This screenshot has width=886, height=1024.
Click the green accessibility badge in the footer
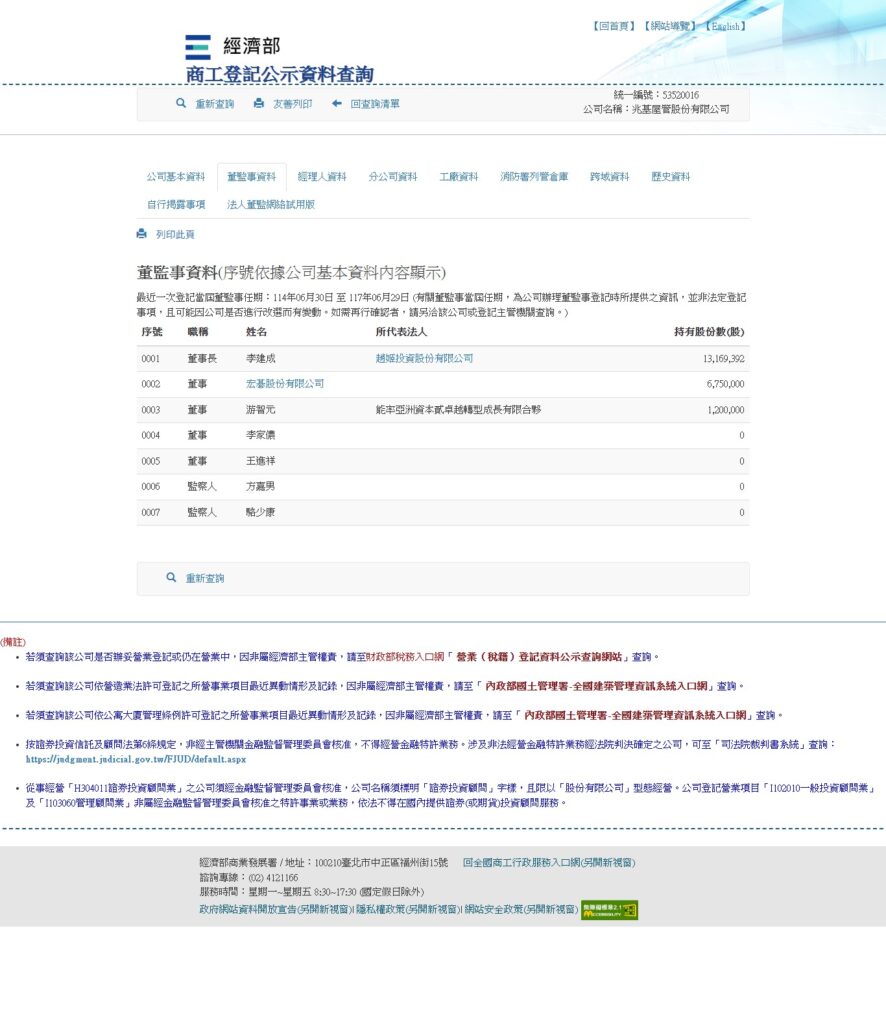[609, 910]
